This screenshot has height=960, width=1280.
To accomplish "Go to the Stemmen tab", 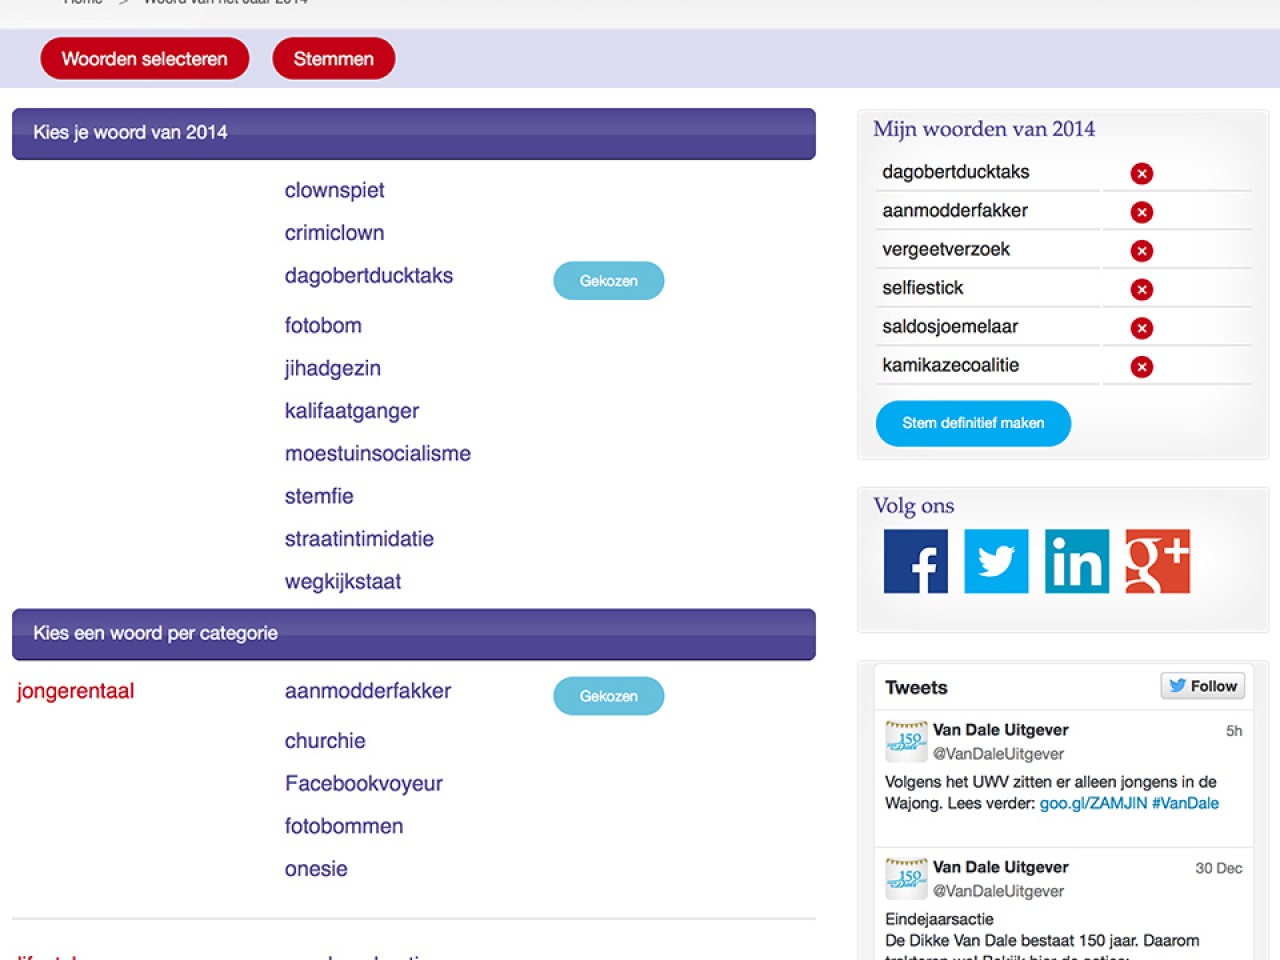I will (x=333, y=59).
